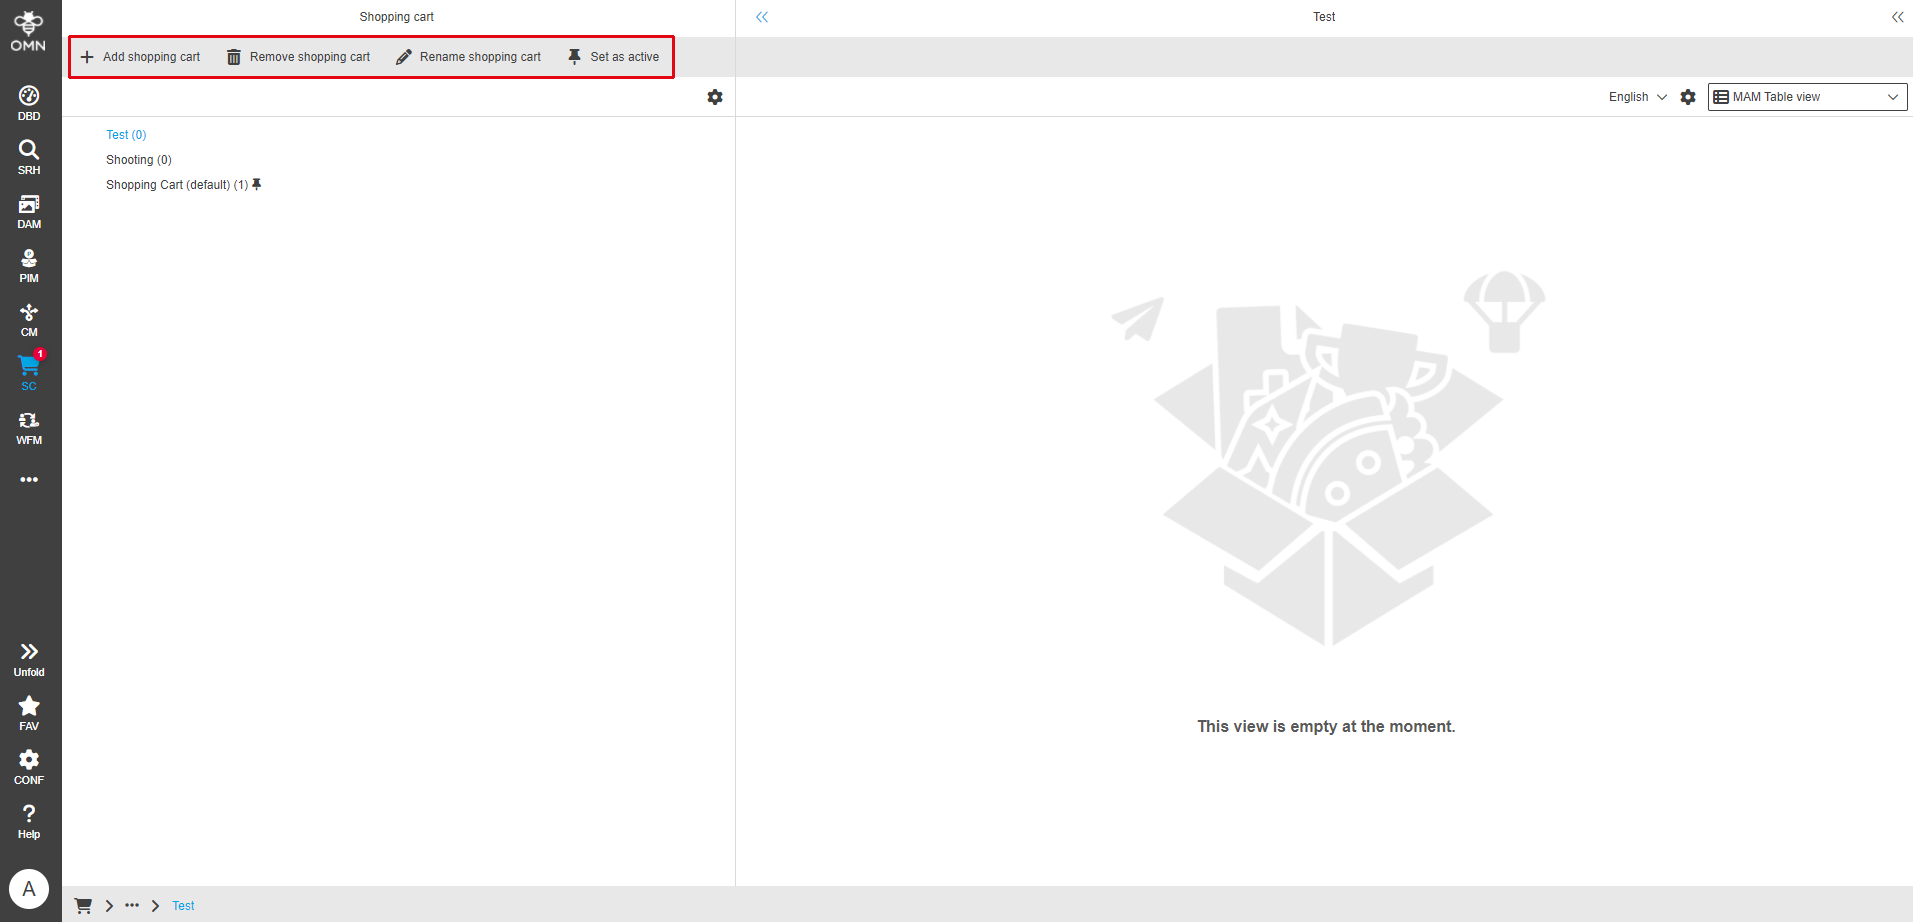The width and height of the screenshot is (1913, 922).
Task: Open the DAM module
Action: [x=29, y=211]
